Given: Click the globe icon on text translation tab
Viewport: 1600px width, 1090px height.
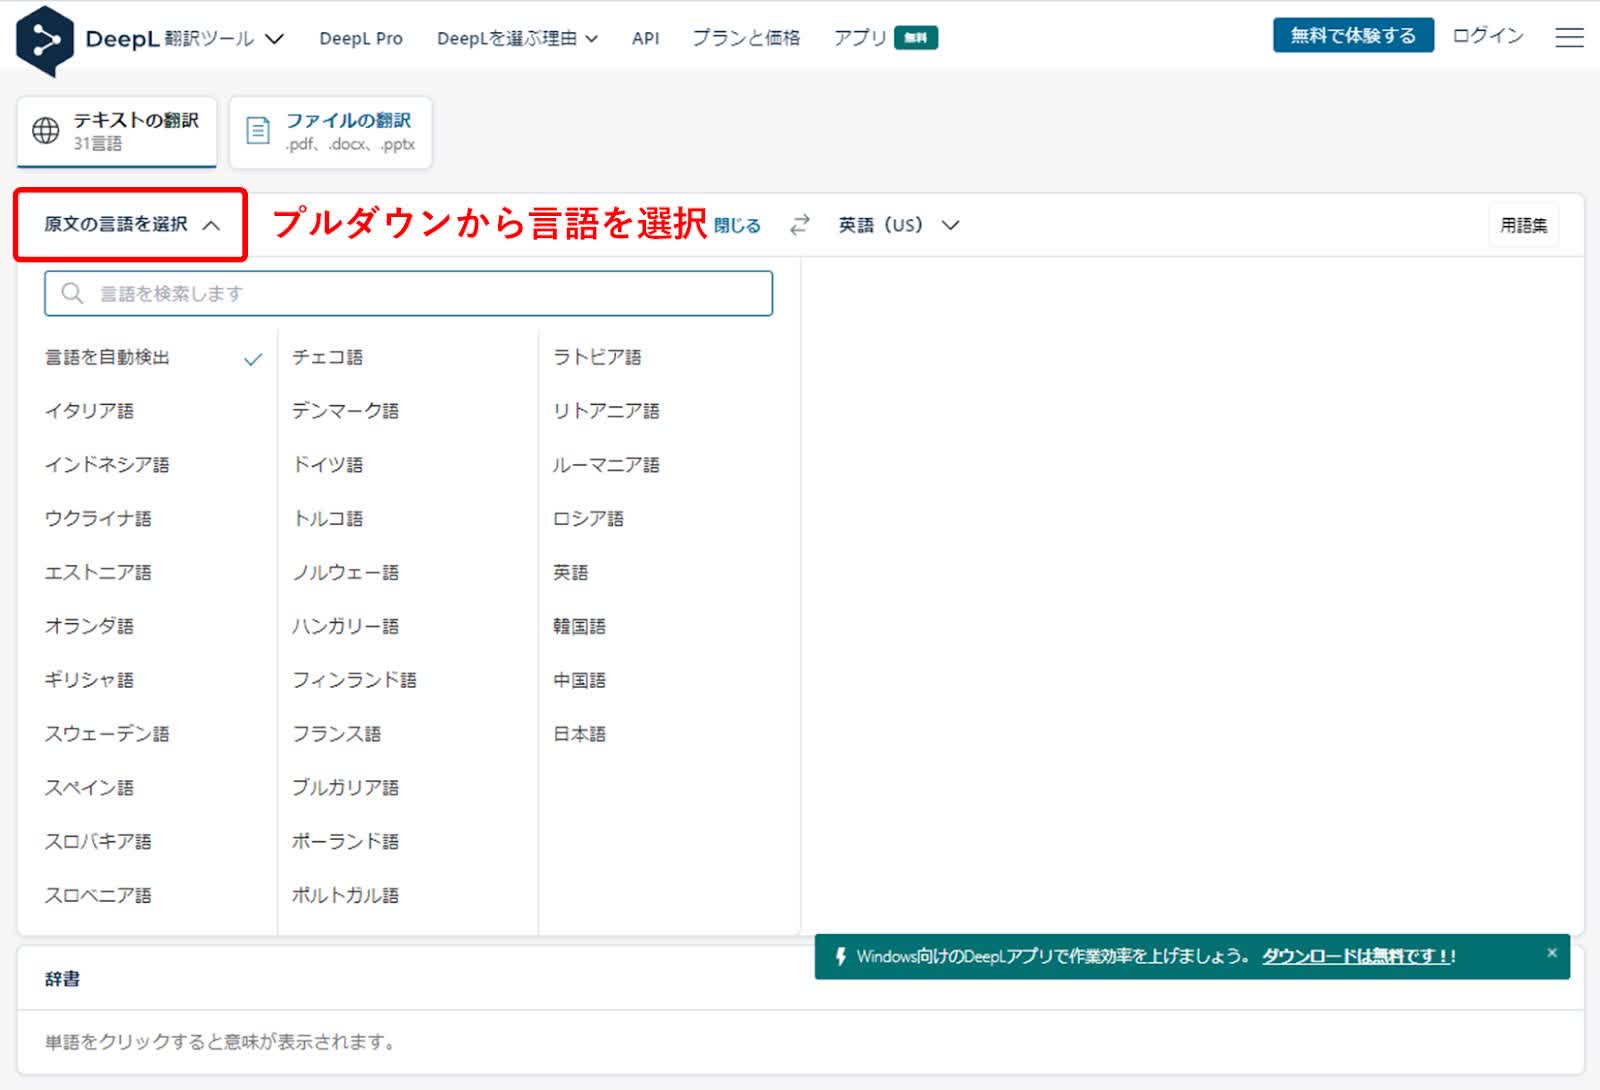Looking at the screenshot, I should click(x=46, y=131).
